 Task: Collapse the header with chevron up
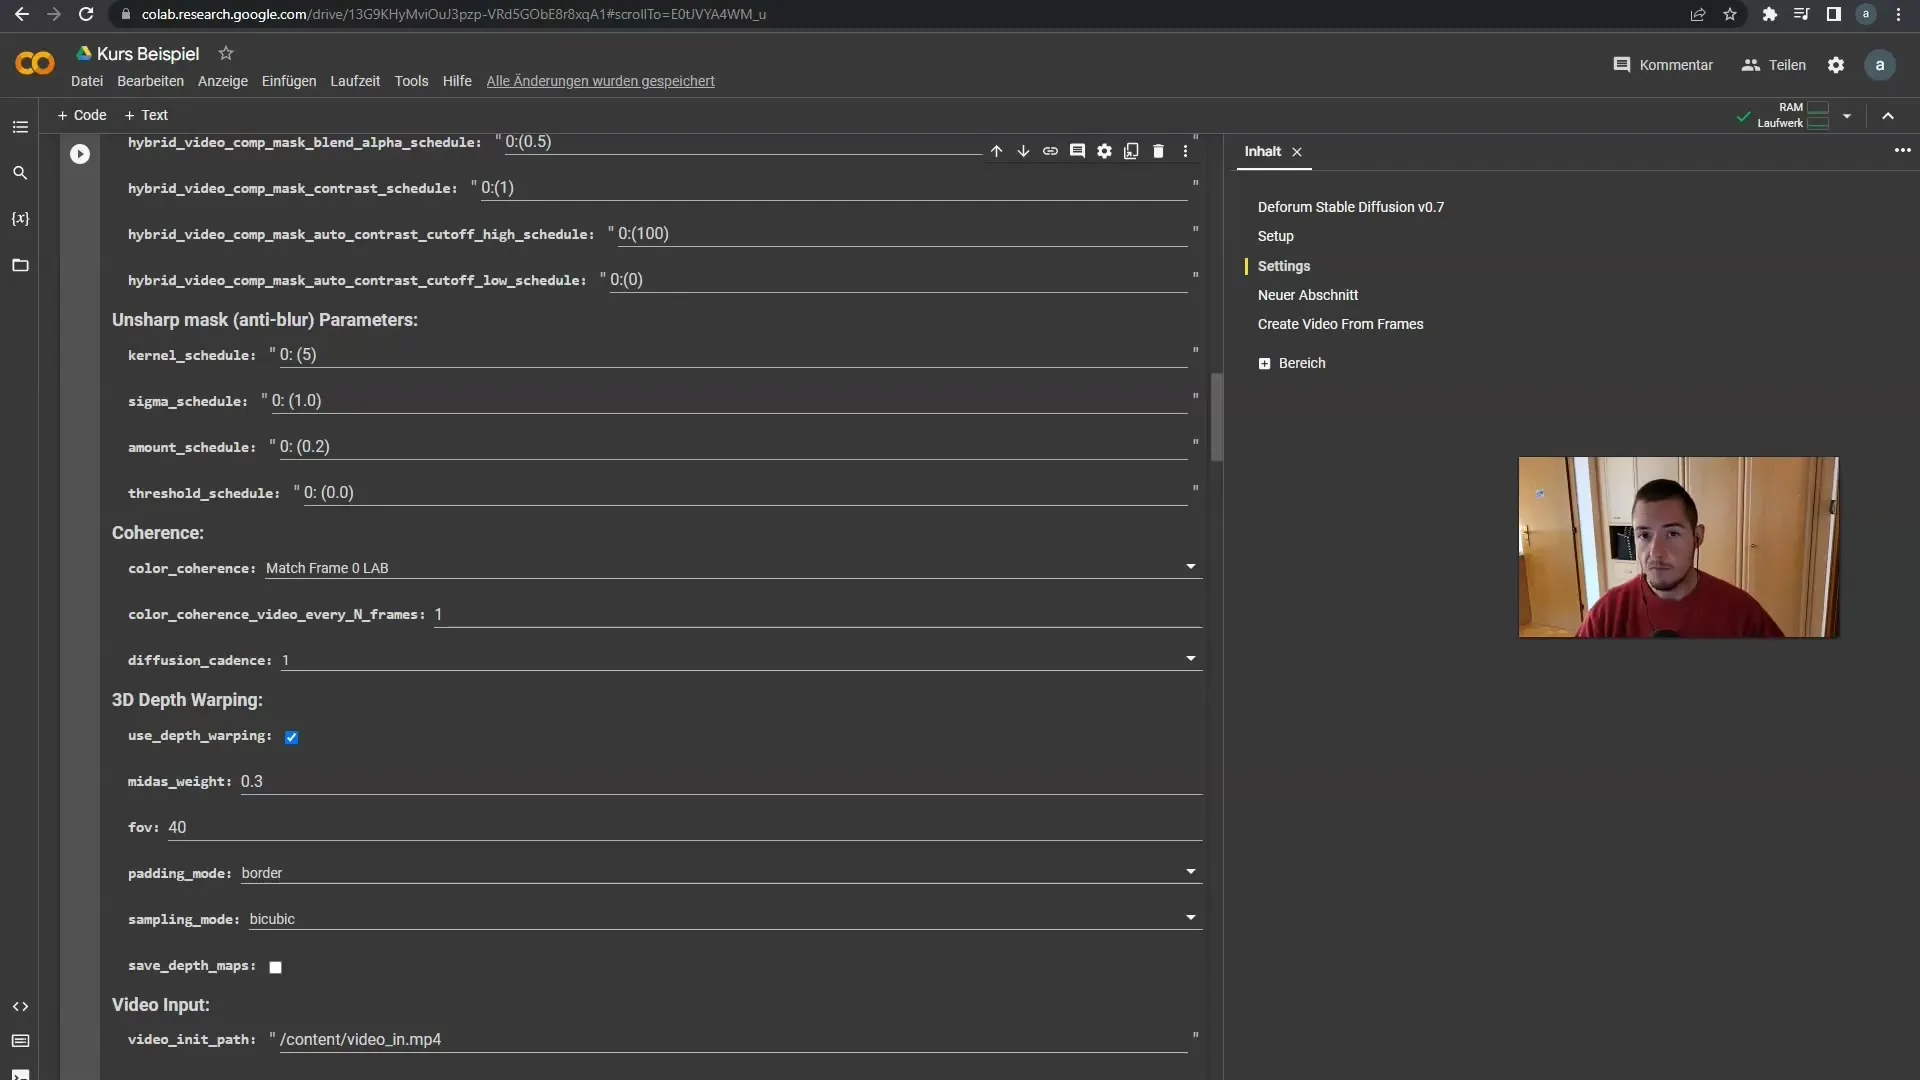(x=1888, y=116)
